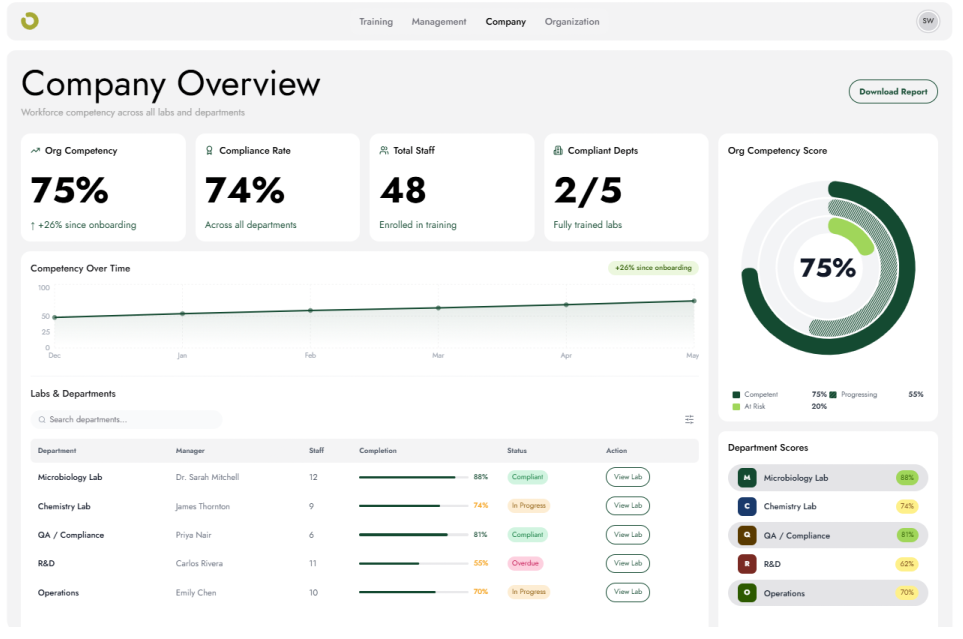Go to the Organization tab
Image resolution: width=963 pixels, height=639 pixels.
pos(572,22)
